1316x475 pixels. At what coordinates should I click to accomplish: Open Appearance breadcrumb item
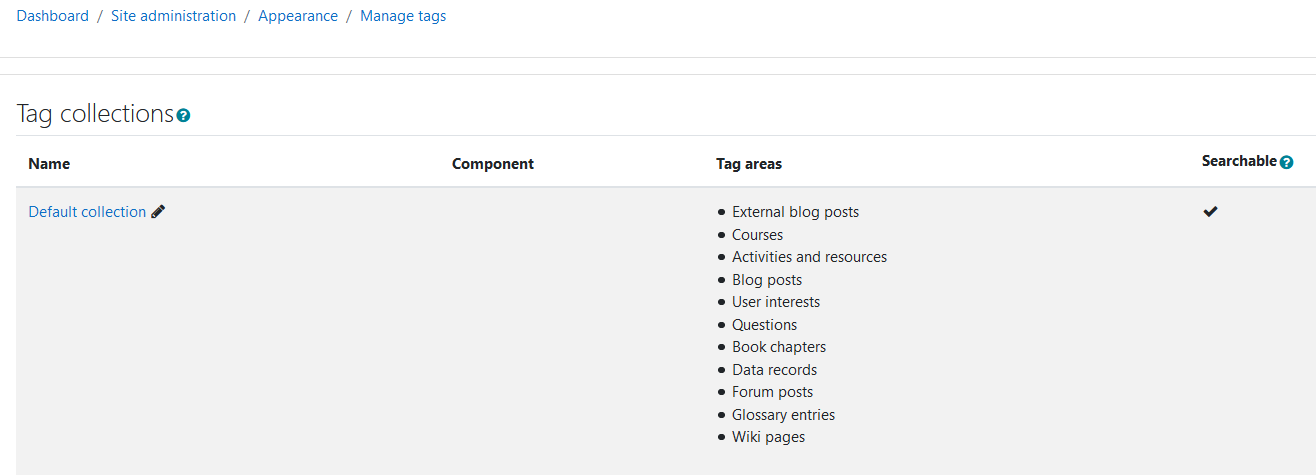(298, 16)
